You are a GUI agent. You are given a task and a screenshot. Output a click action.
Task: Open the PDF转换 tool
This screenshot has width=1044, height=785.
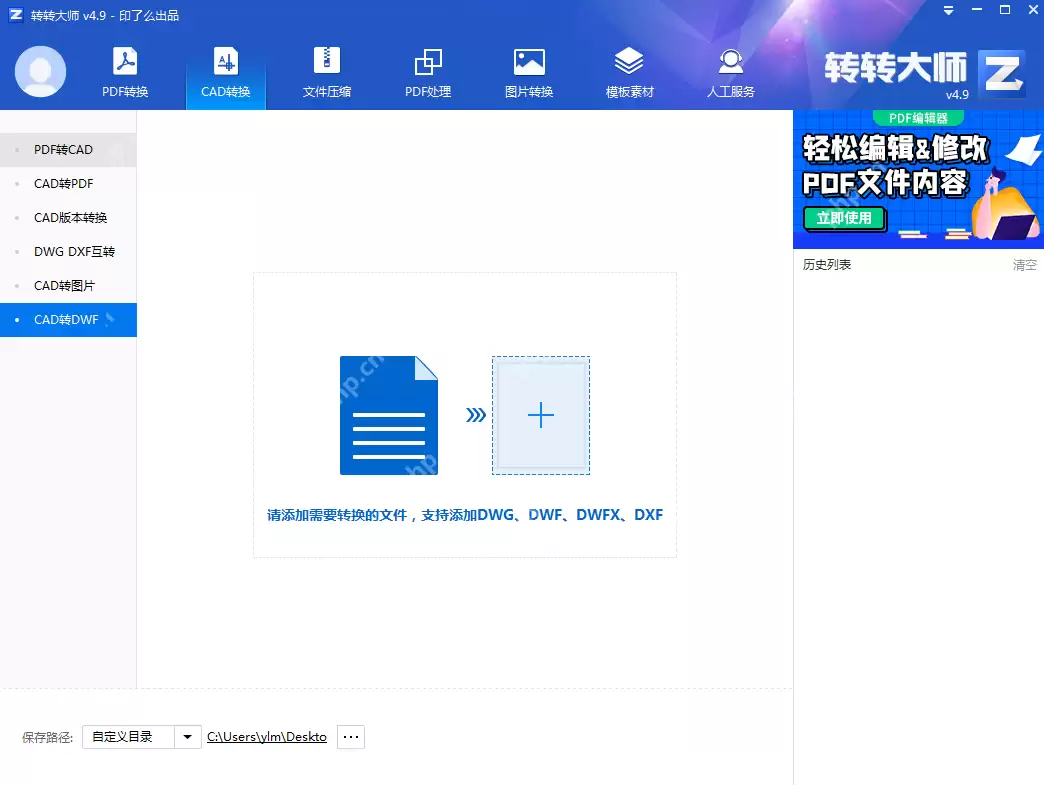point(124,70)
